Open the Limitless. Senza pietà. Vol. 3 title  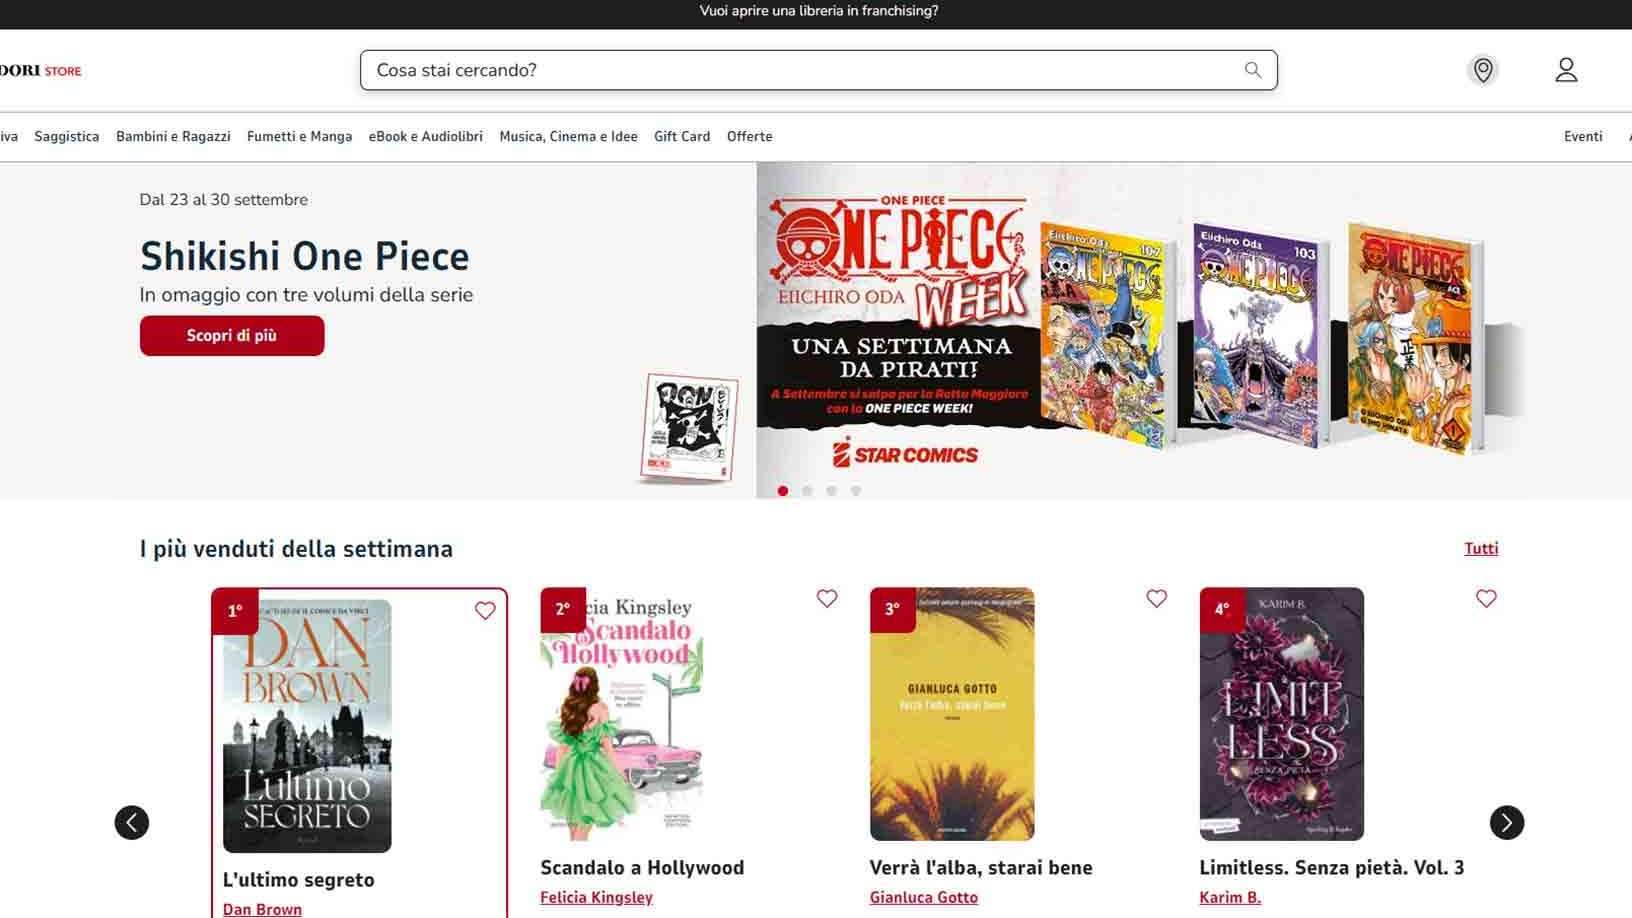coord(1332,868)
